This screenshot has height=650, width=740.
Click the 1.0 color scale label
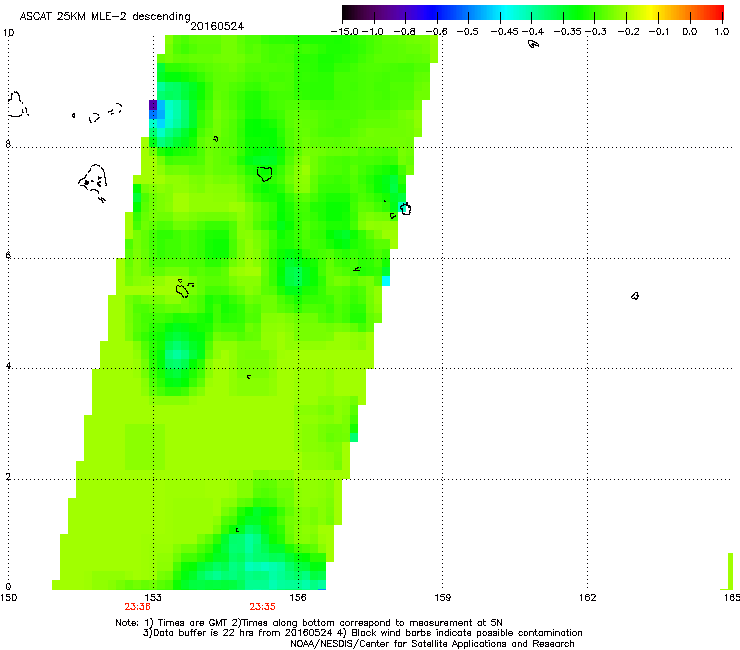point(722,32)
